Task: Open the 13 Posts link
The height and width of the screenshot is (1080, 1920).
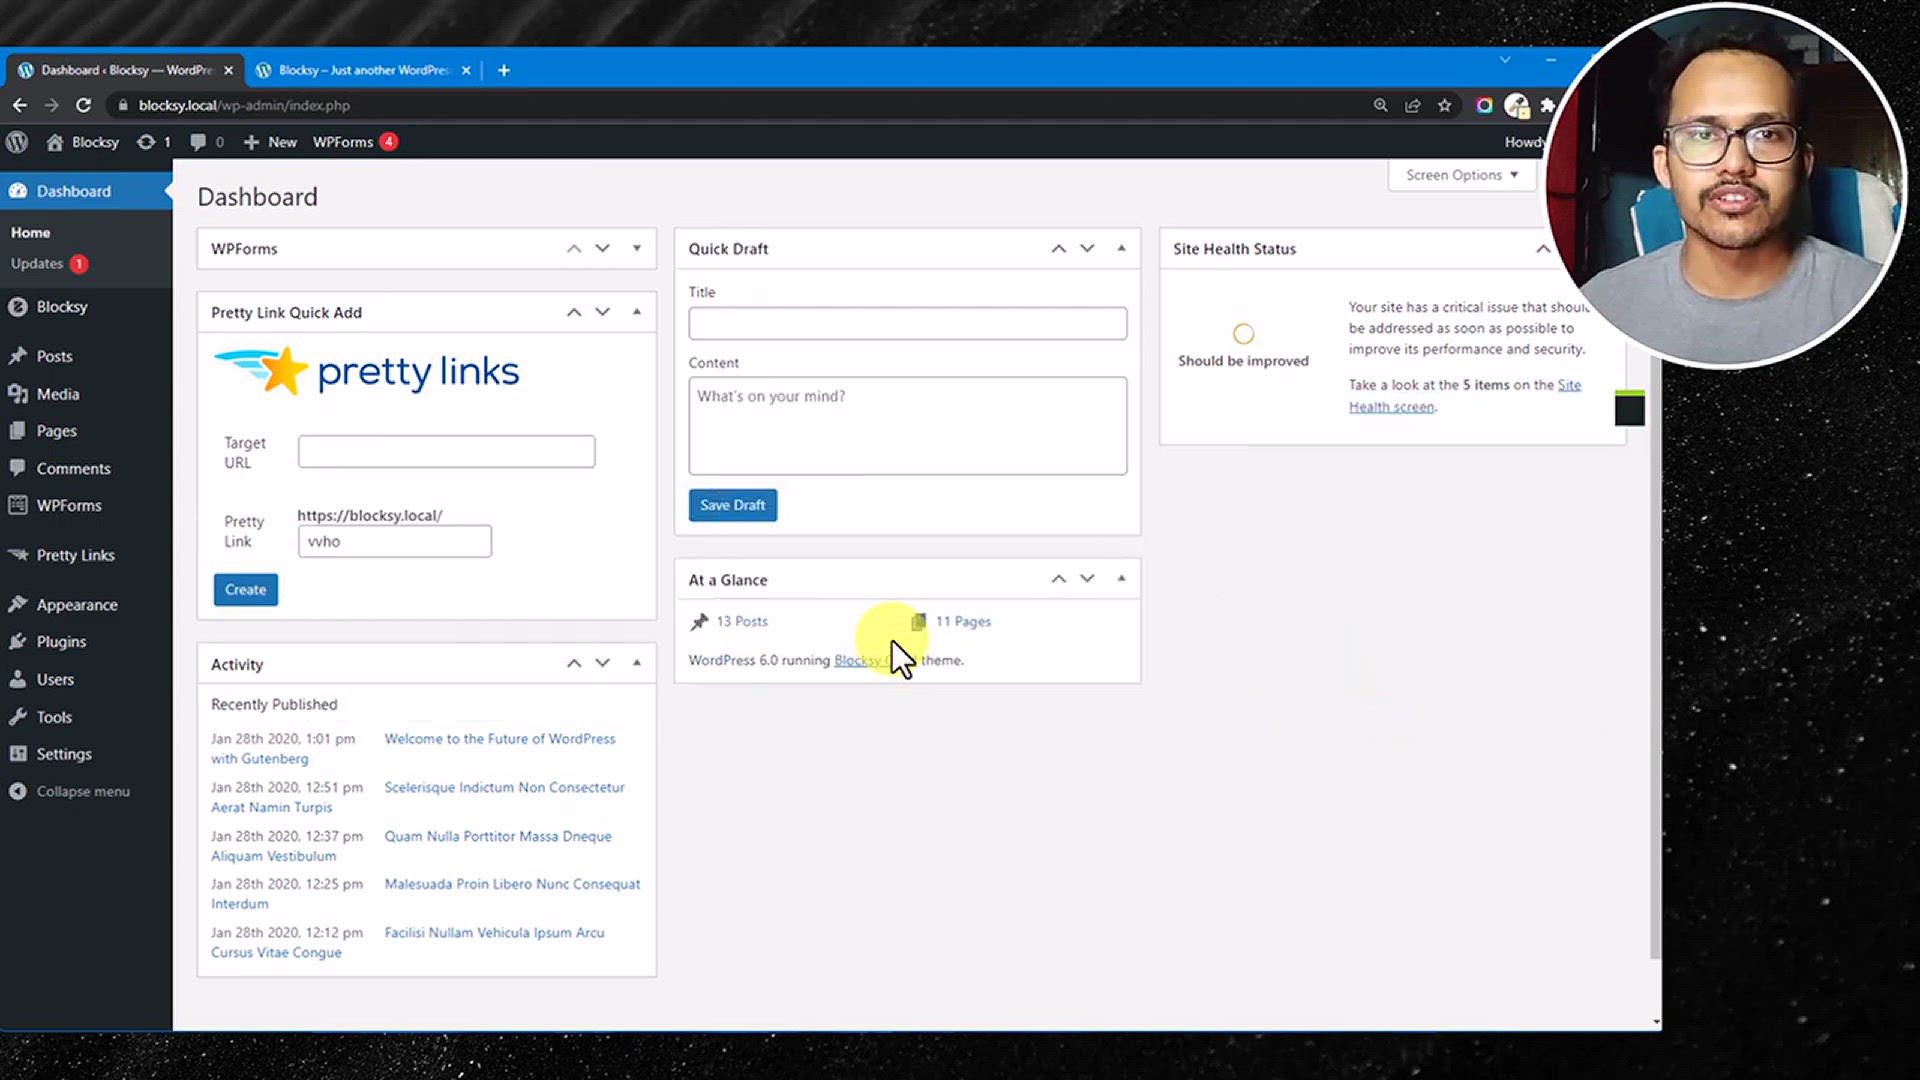Action: pyautogui.click(x=742, y=621)
